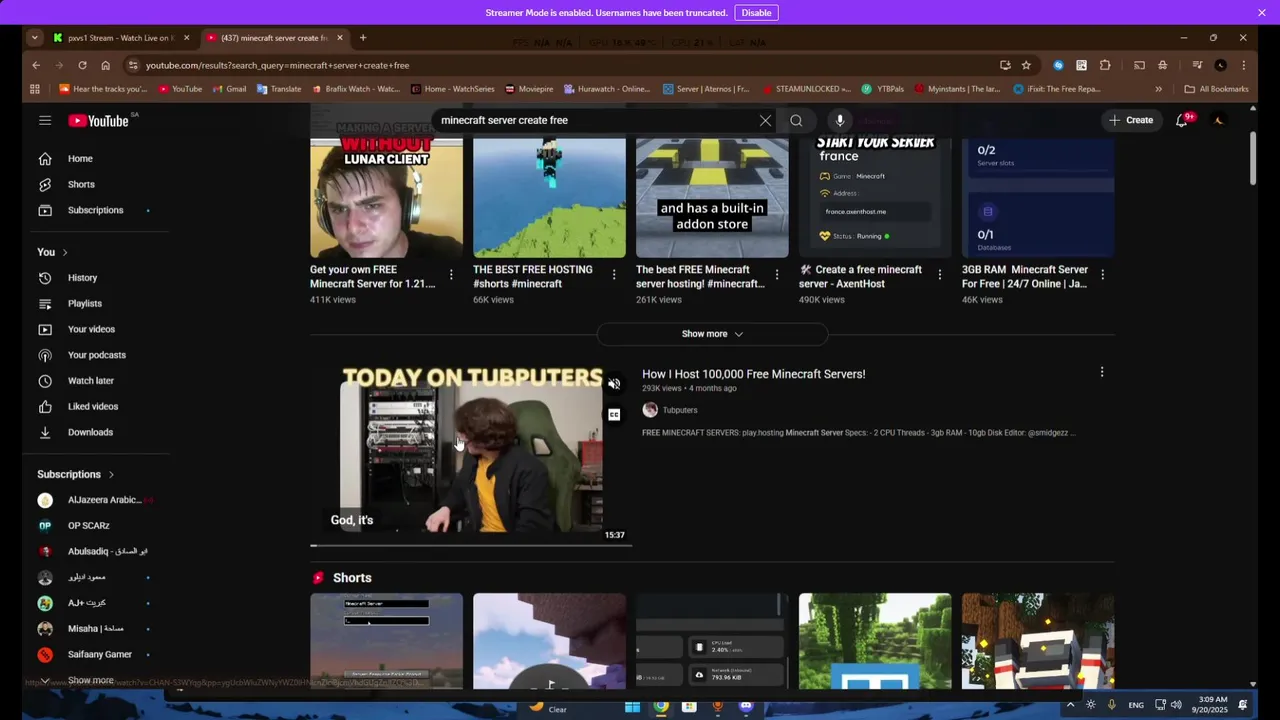Open options for '3GB RAM Minecraft Server' short
This screenshot has width=1280, height=720.
tap(1102, 274)
